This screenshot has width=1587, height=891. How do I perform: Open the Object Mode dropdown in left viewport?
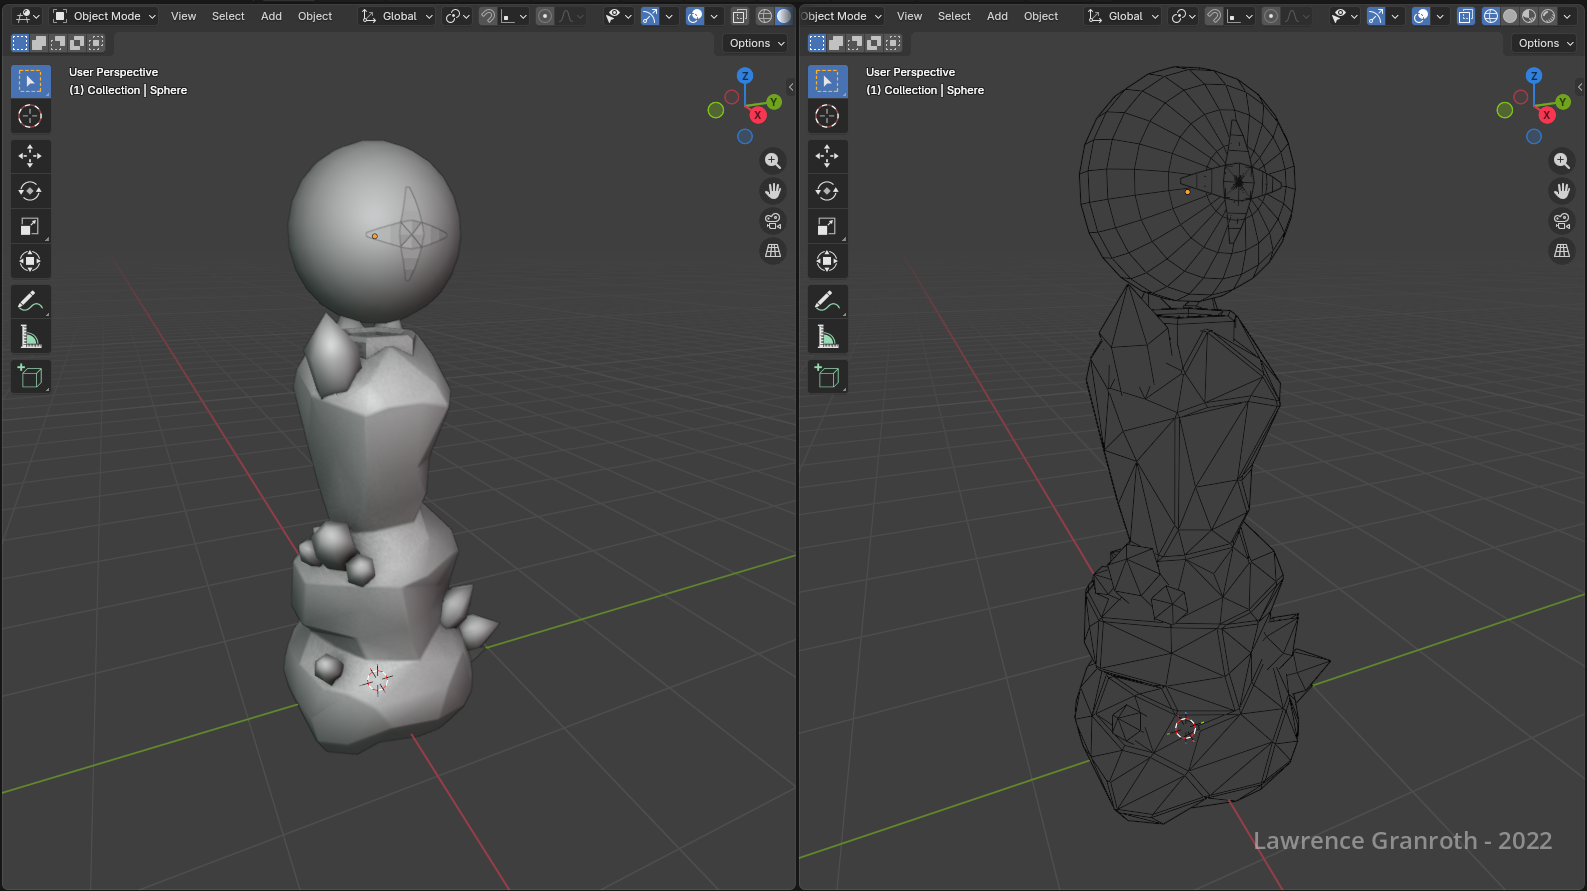[105, 16]
